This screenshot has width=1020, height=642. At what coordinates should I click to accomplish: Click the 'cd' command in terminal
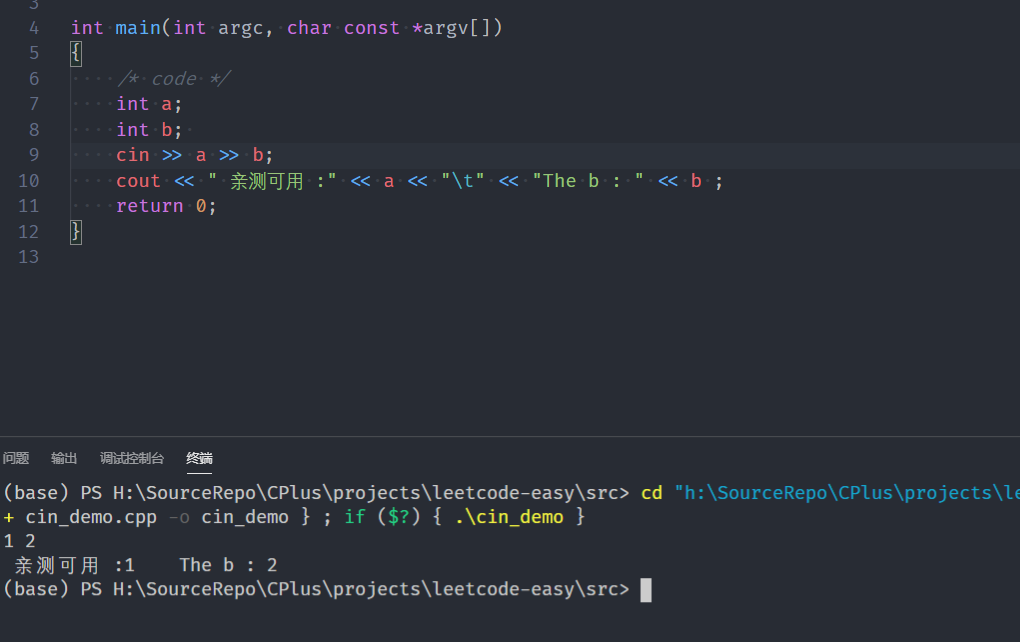click(x=651, y=493)
